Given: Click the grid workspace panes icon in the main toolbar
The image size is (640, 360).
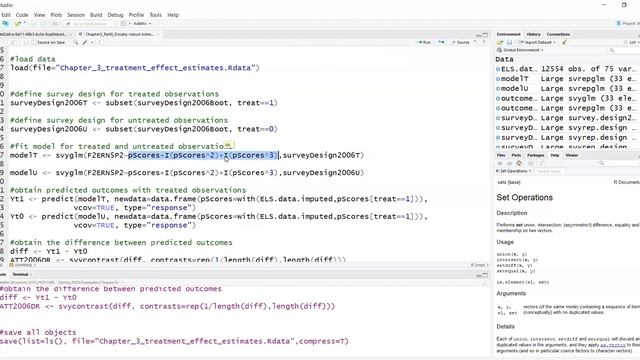Looking at the screenshot, I should pos(123,24).
